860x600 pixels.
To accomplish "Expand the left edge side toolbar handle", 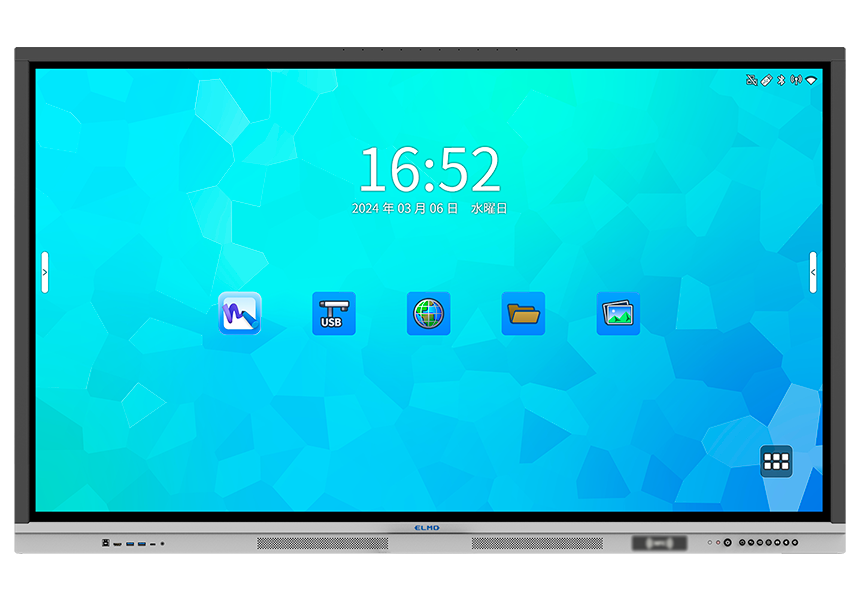I will [x=45, y=273].
